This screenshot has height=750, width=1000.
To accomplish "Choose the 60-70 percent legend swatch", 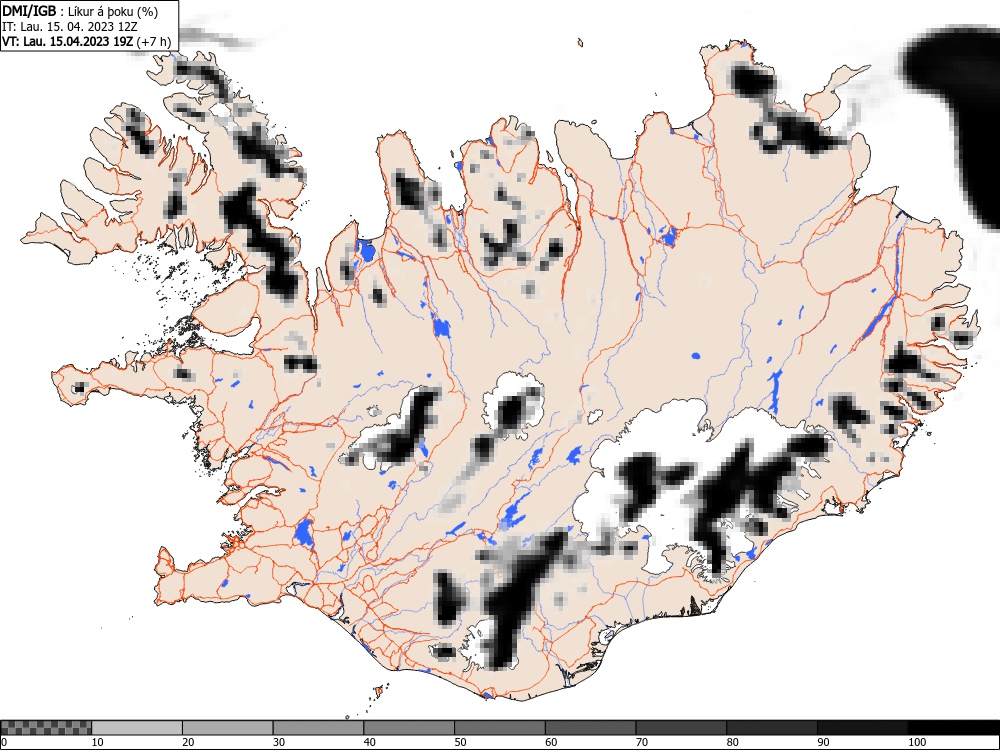I will pos(591,728).
